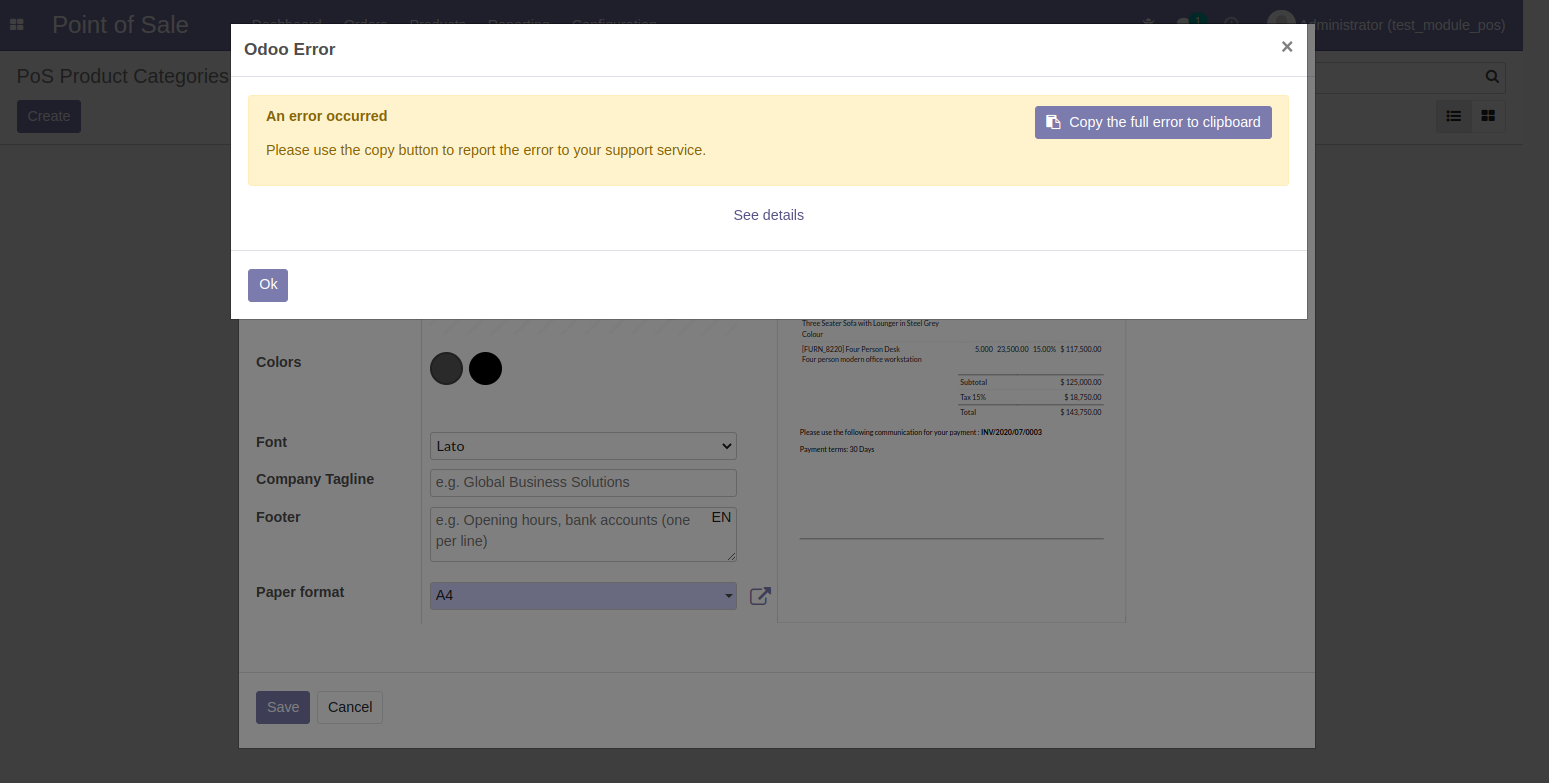
Task: Copy the full error to clipboard
Action: point(1152,122)
